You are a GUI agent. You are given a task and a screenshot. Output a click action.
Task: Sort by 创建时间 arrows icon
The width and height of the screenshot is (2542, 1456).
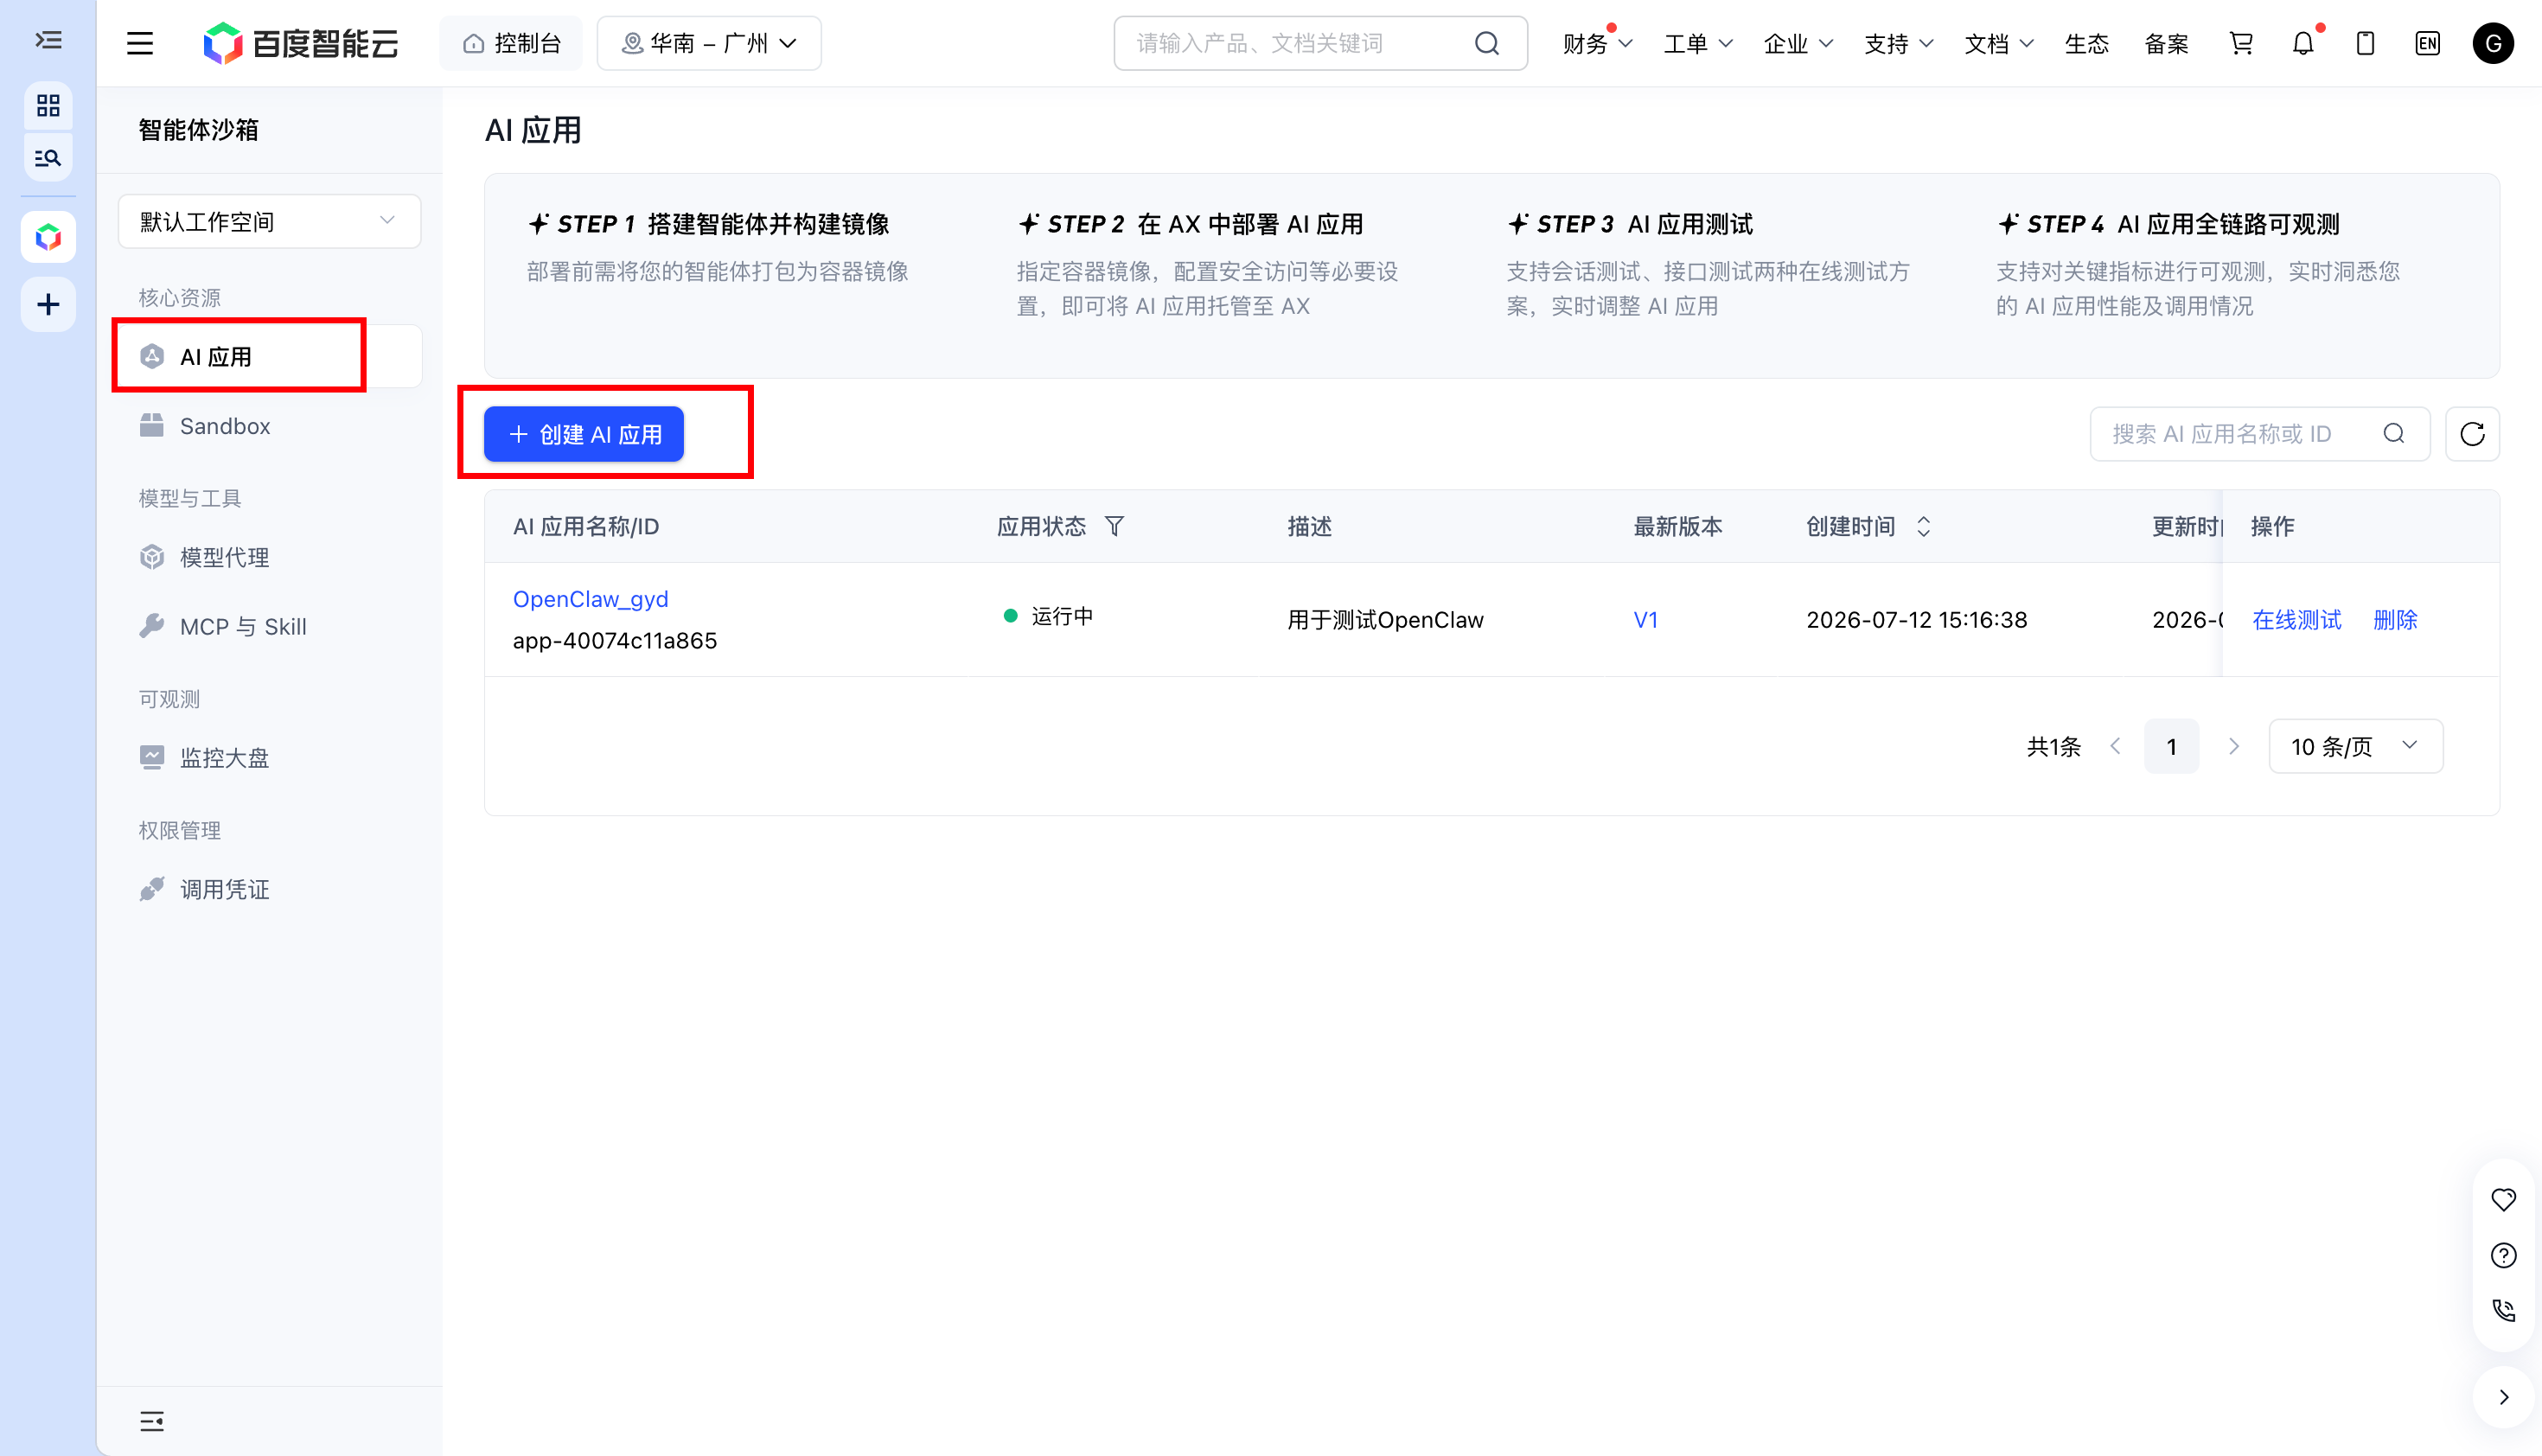[1923, 526]
